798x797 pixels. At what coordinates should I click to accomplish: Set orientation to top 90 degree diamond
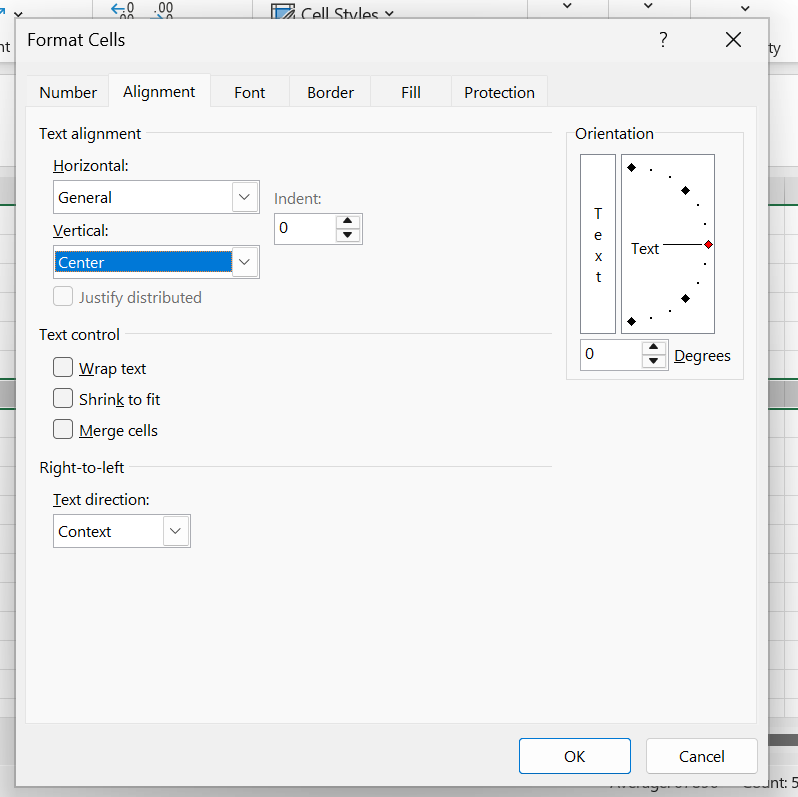(632, 167)
